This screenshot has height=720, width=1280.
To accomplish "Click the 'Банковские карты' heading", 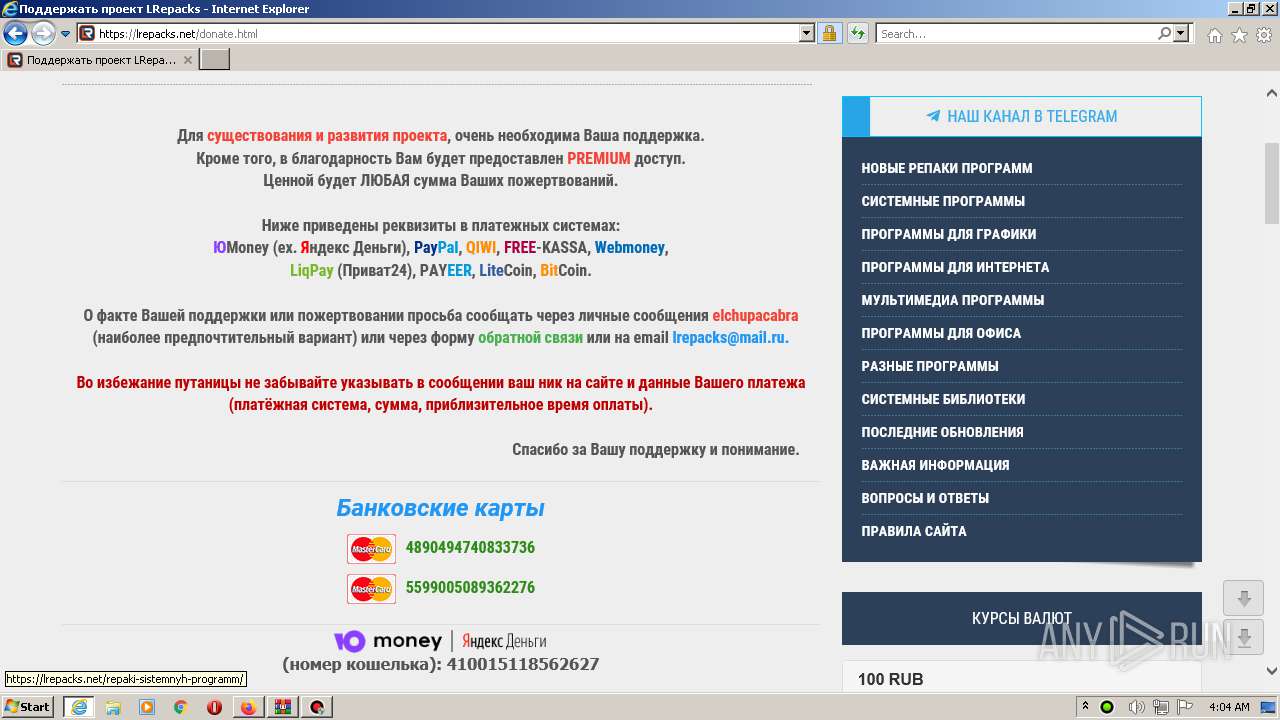I will [440, 508].
